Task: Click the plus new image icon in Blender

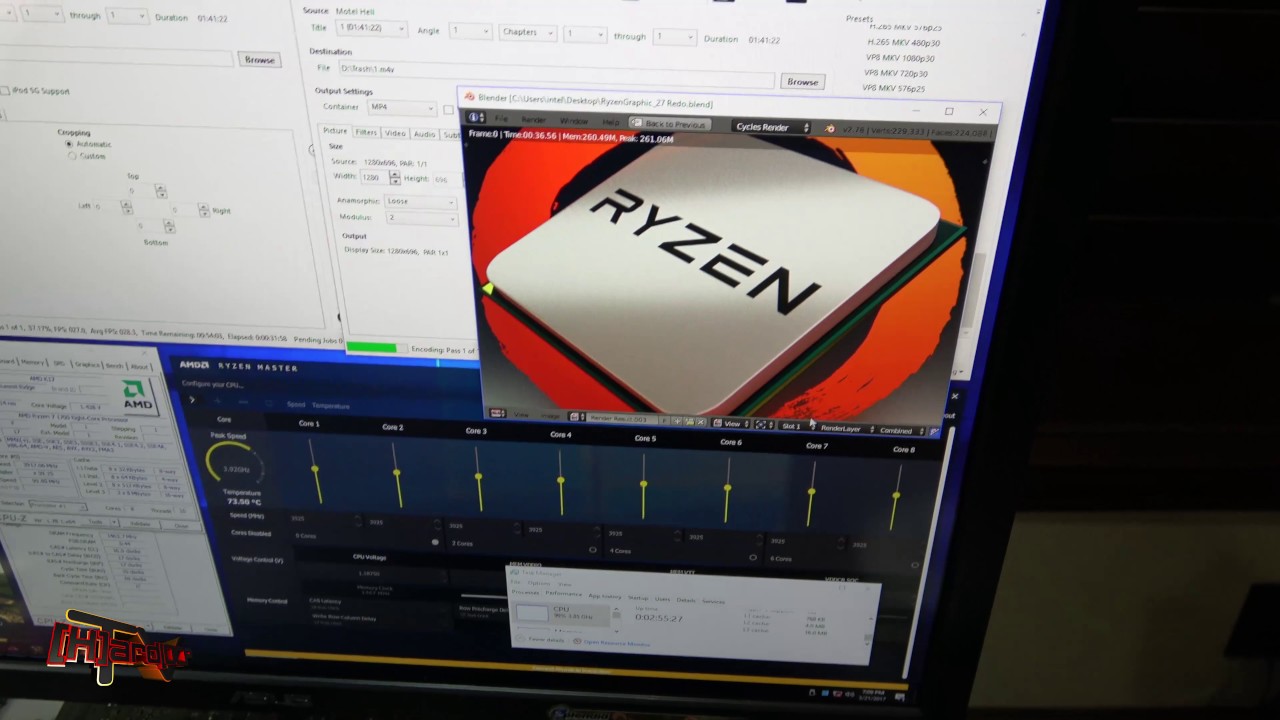Action: pos(676,421)
